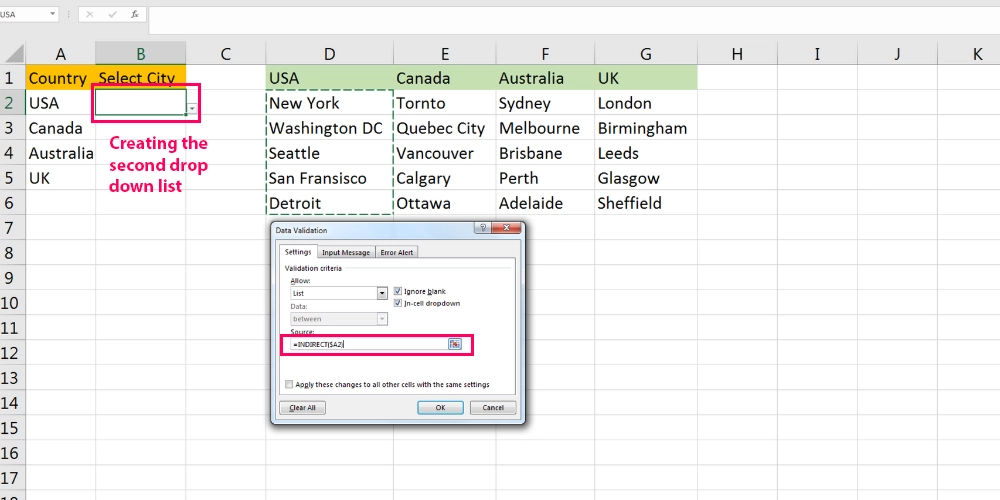Uncheck the In-cell dropdown checkbox
The width and height of the screenshot is (1000, 500).
coord(398,303)
